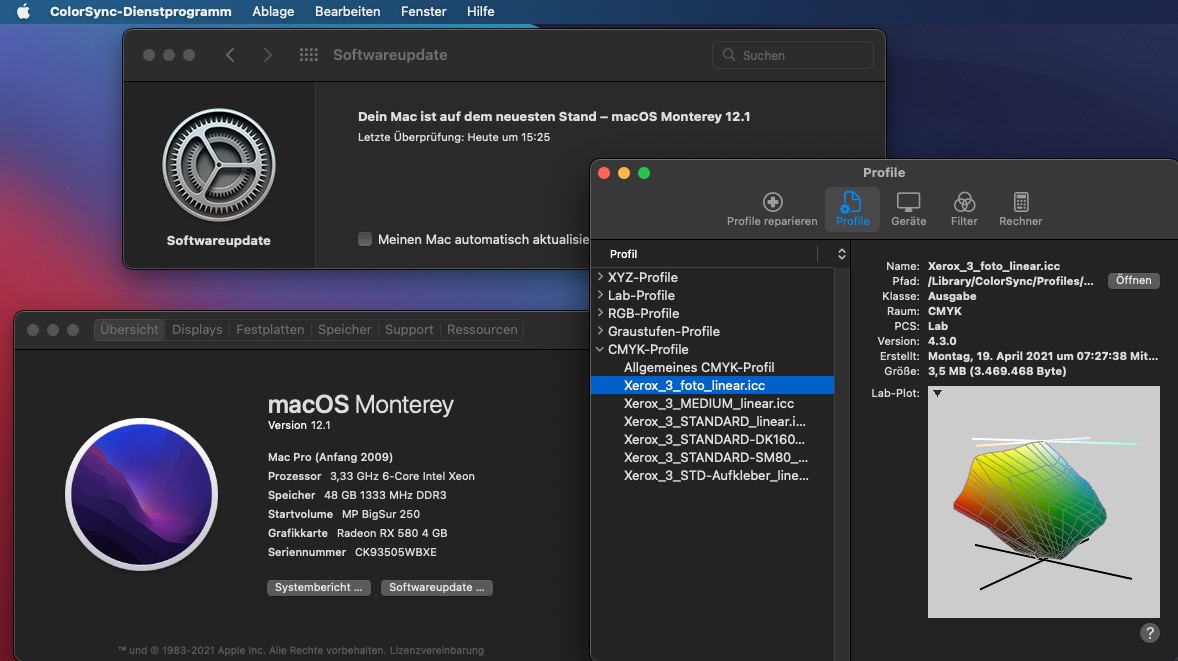
Task: Click the Systembericht button
Action: 318,587
